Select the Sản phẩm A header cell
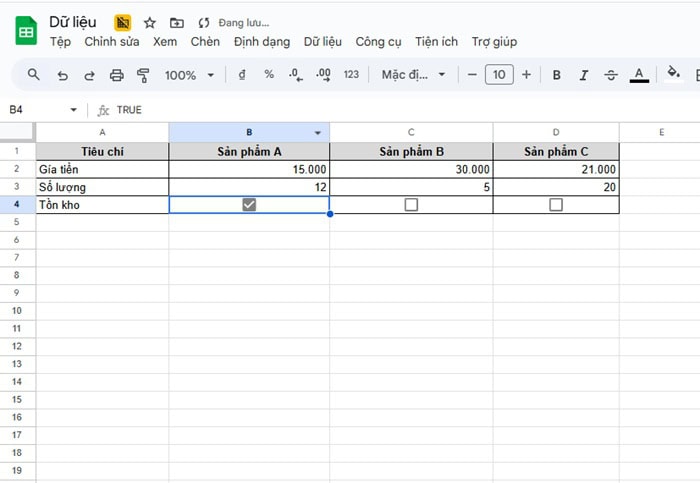The image size is (700, 483). 249,151
